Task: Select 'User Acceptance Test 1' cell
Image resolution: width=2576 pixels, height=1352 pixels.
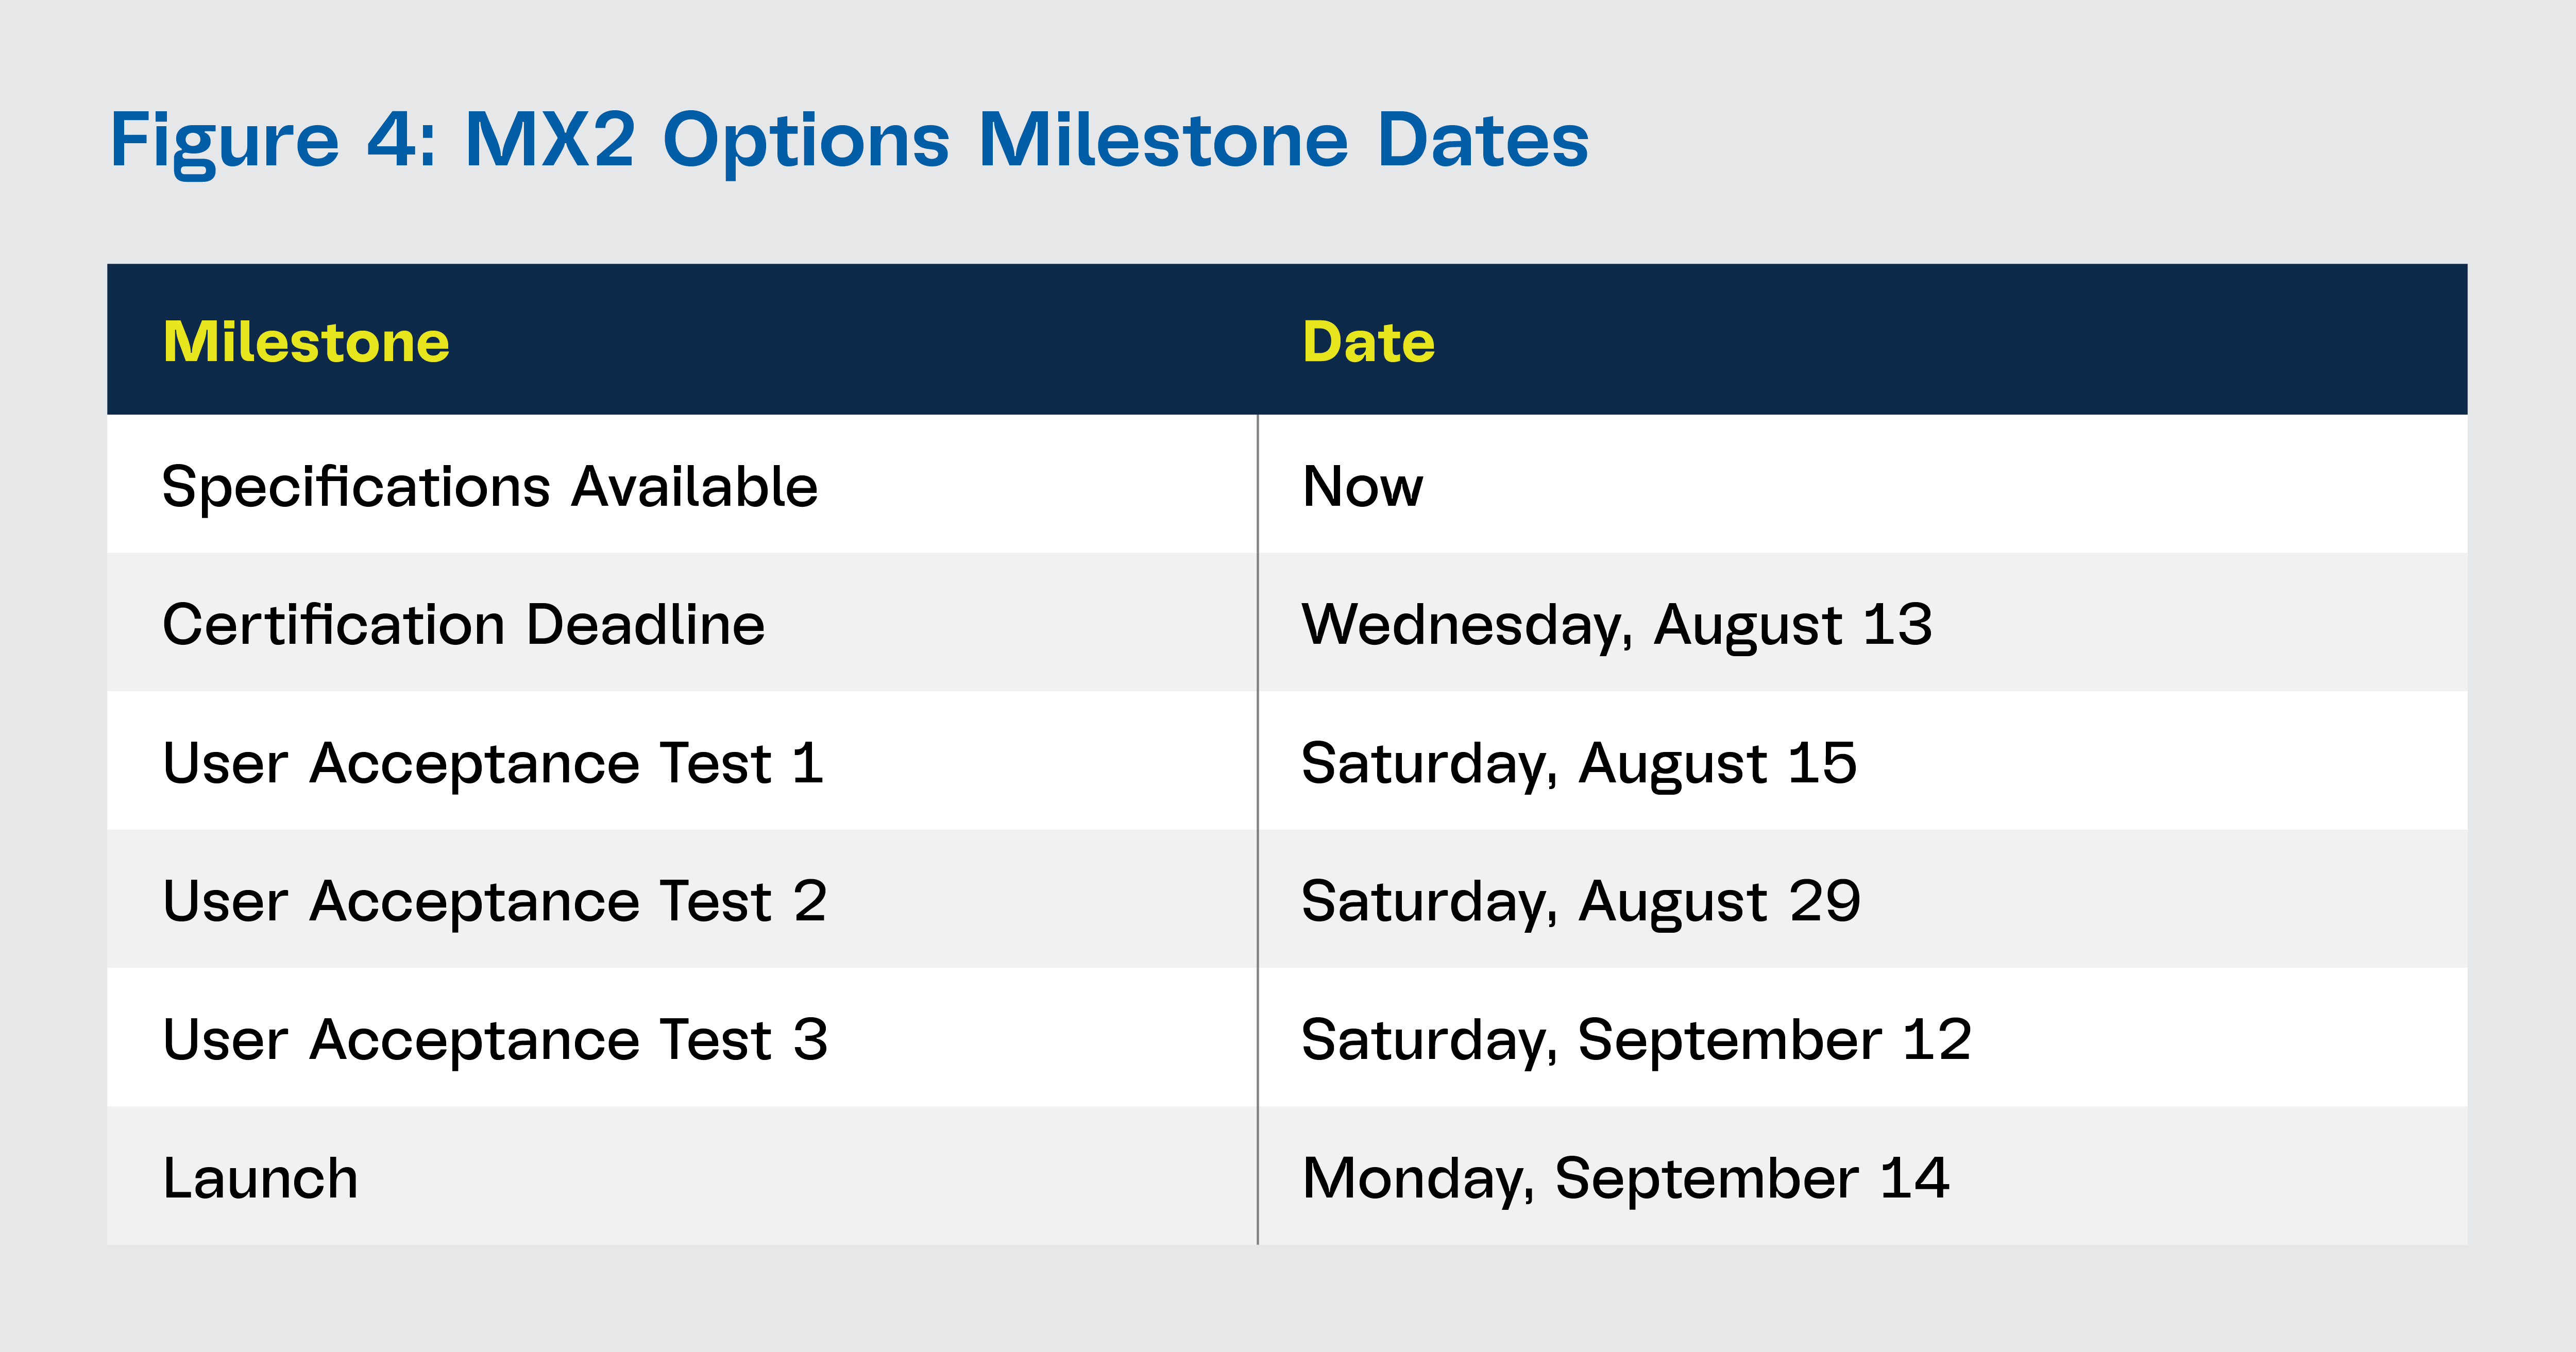Action: click(x=493, y=763)
